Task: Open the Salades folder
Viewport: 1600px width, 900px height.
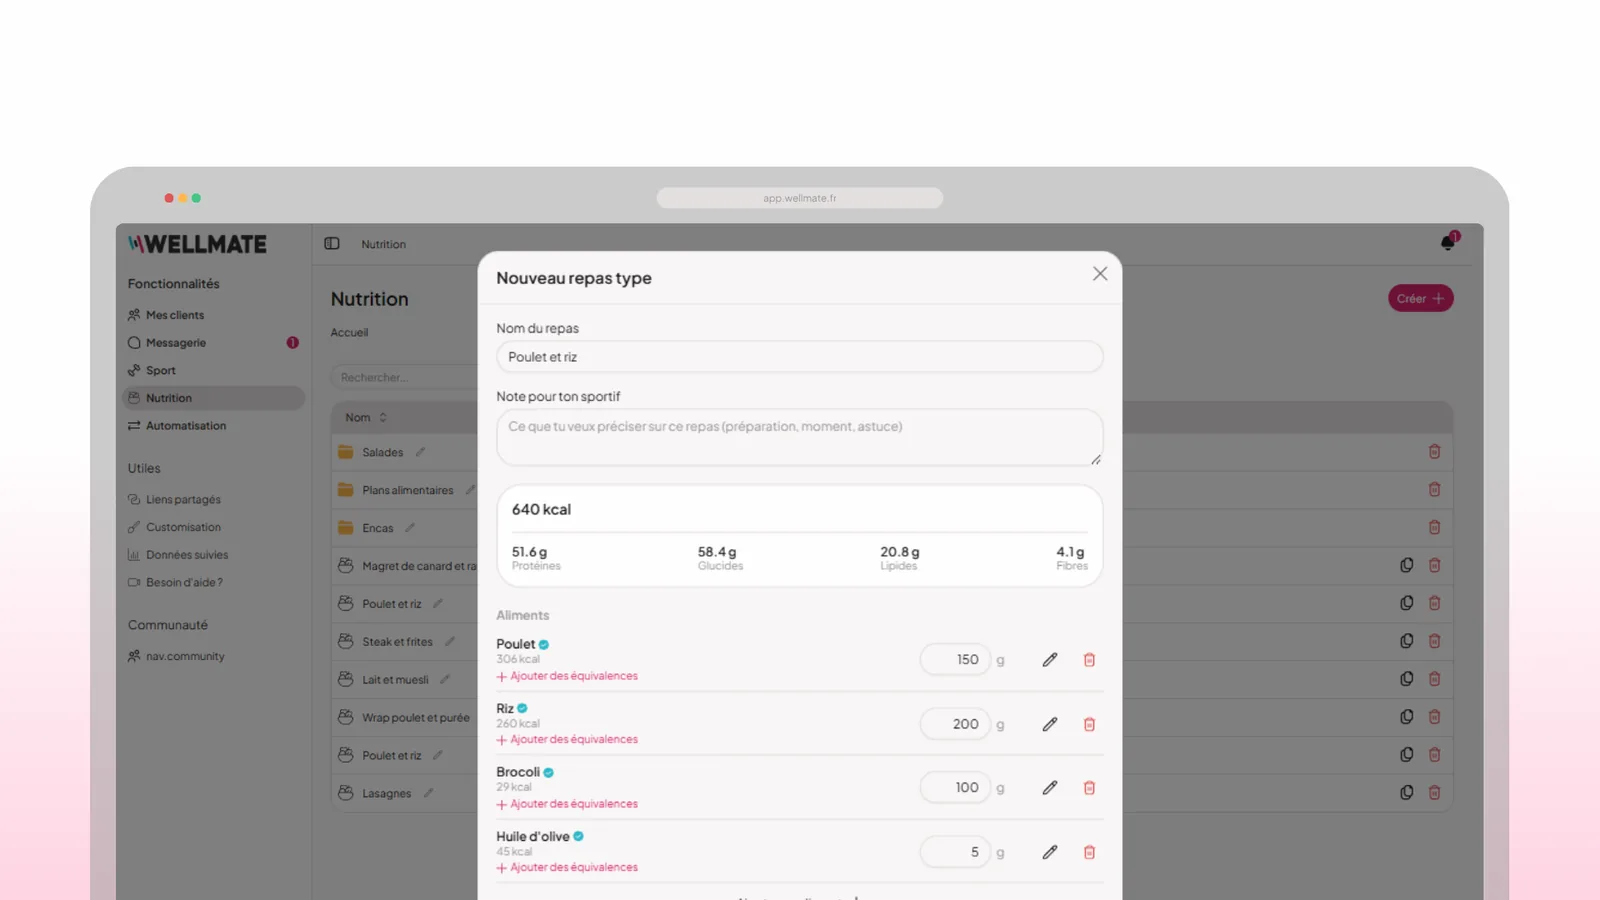Action: coord(383,453)
